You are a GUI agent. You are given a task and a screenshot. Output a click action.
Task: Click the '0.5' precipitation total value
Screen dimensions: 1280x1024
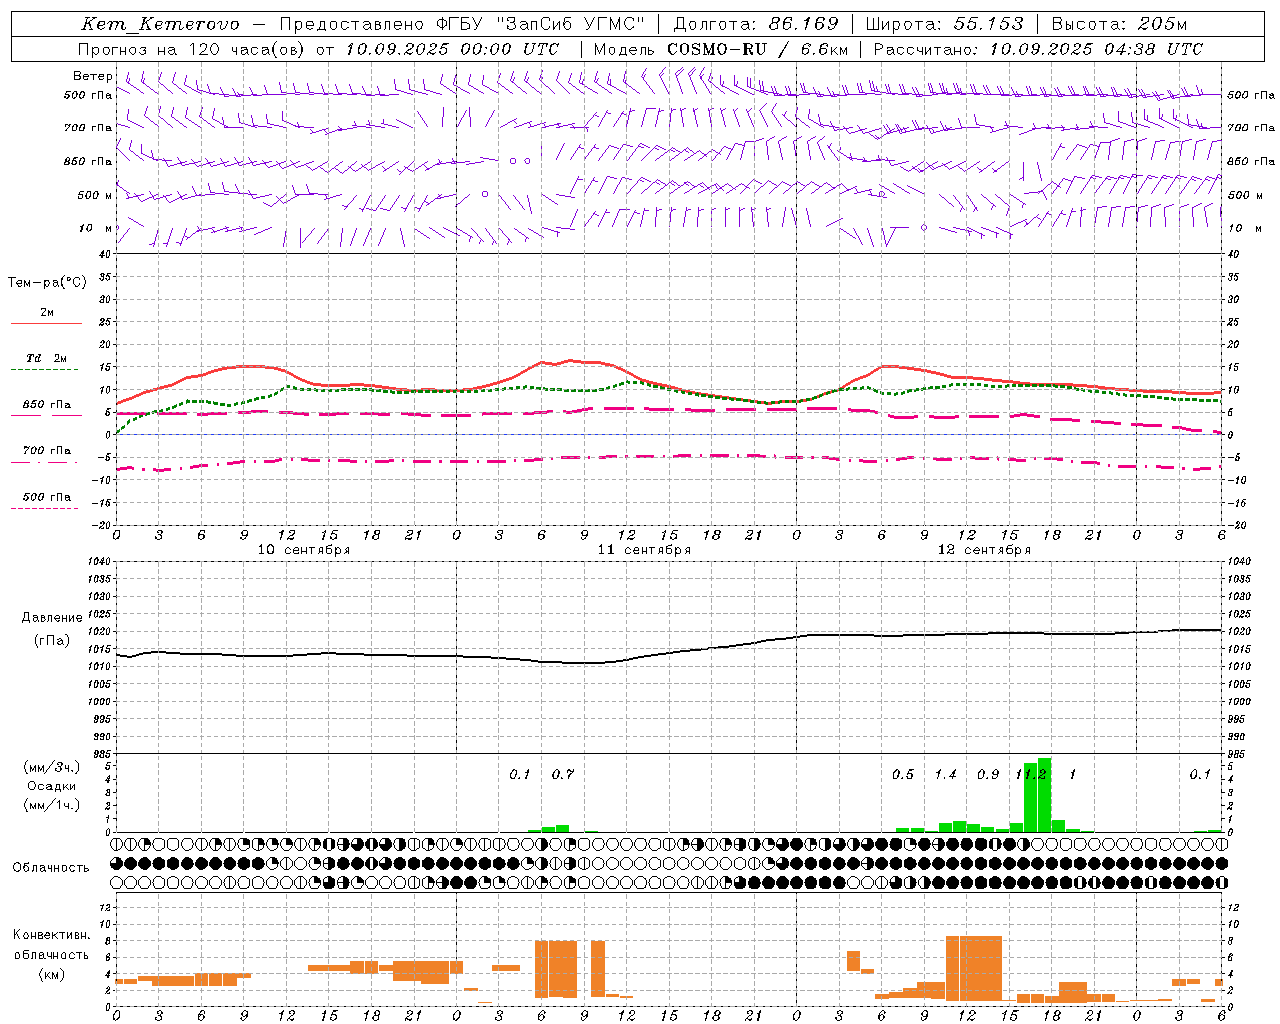coord(903,774)
